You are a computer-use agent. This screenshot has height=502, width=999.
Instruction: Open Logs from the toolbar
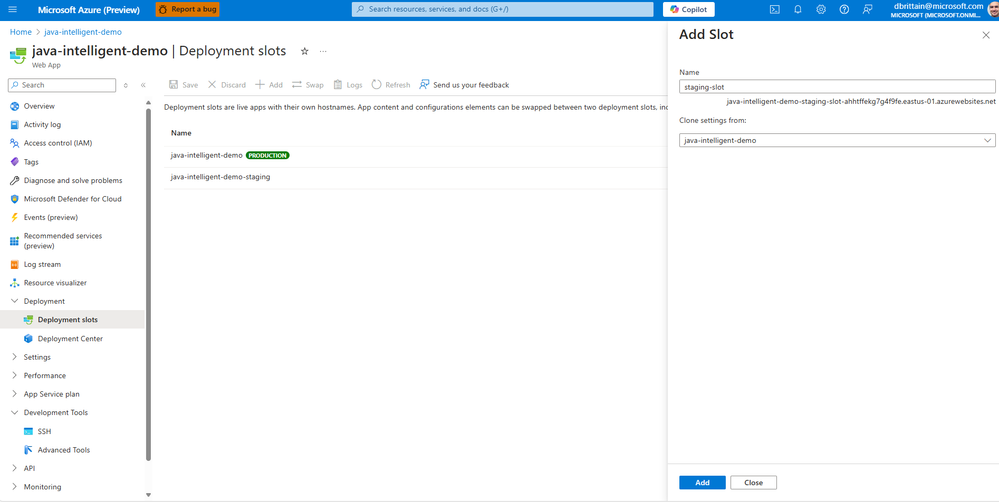tap(348, 85)
